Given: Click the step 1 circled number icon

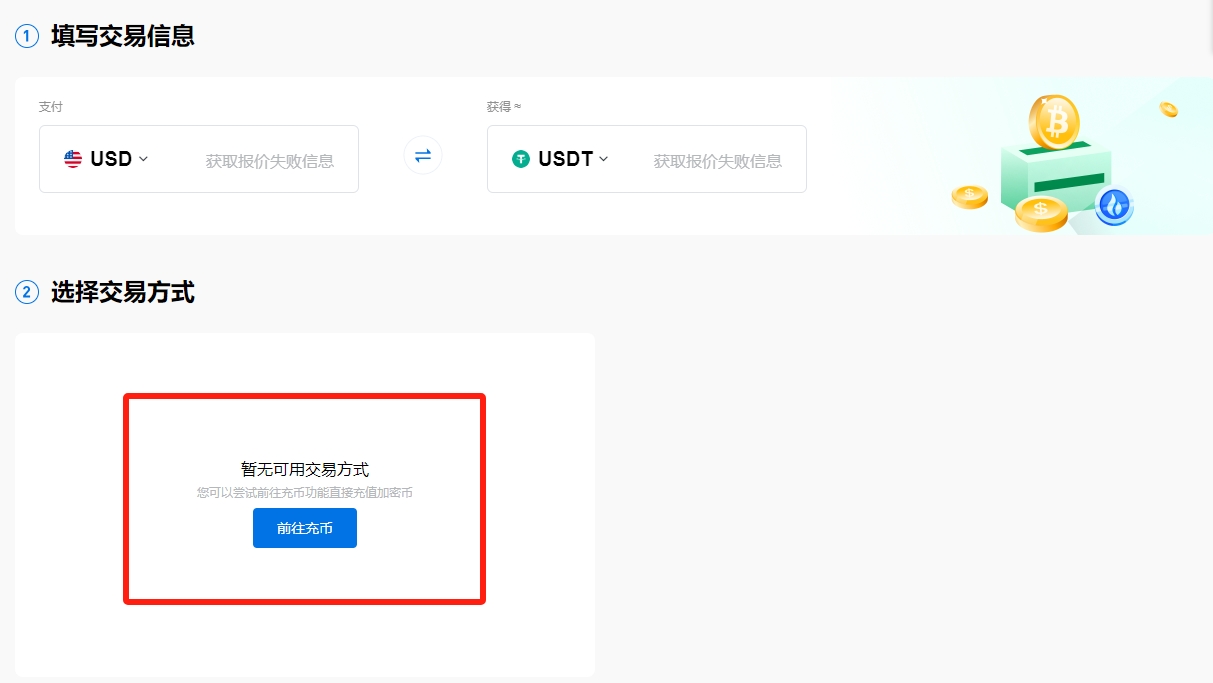Looking at the screenshot, I should (x=26, y=37).
